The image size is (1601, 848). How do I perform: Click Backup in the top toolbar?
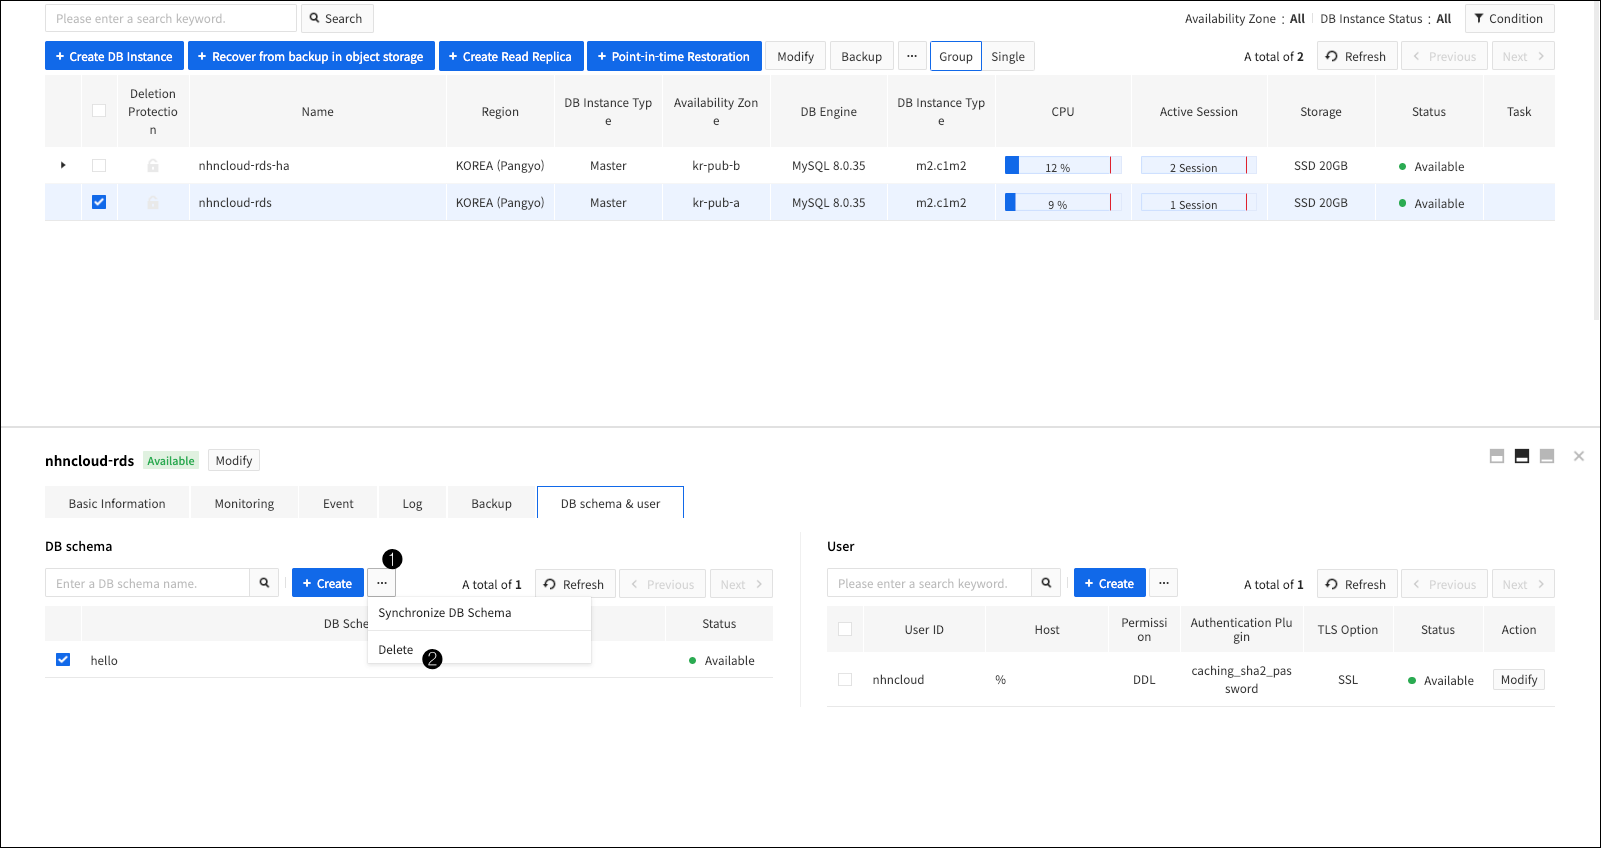[x=861, y=56]
